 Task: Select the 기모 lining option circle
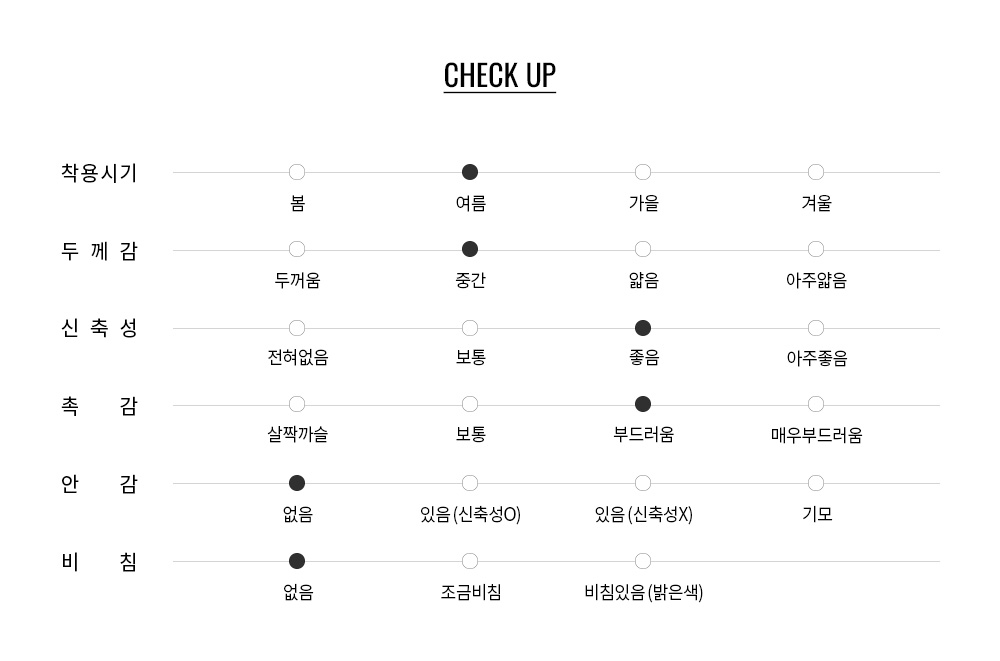pyautogui.click(x=816, y=483)
